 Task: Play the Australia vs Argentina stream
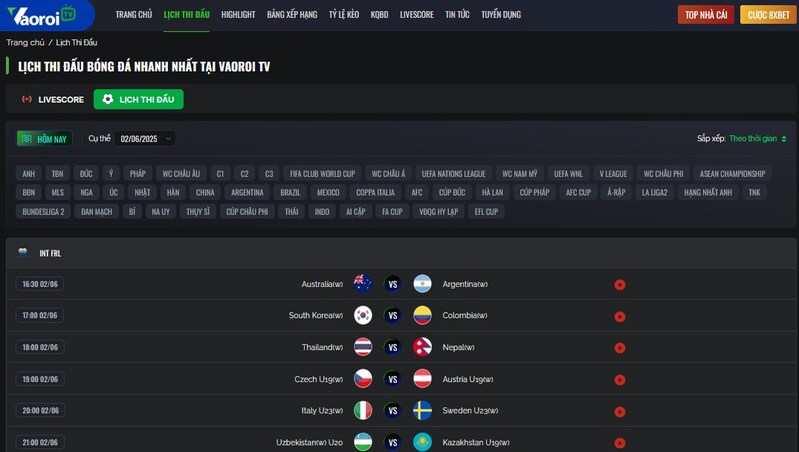coord(620,285)
